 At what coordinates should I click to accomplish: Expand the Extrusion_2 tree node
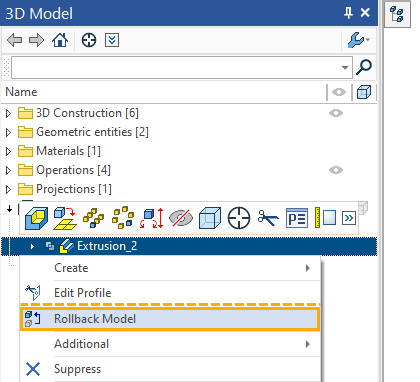pyautogui.click(x=32, y=247)
